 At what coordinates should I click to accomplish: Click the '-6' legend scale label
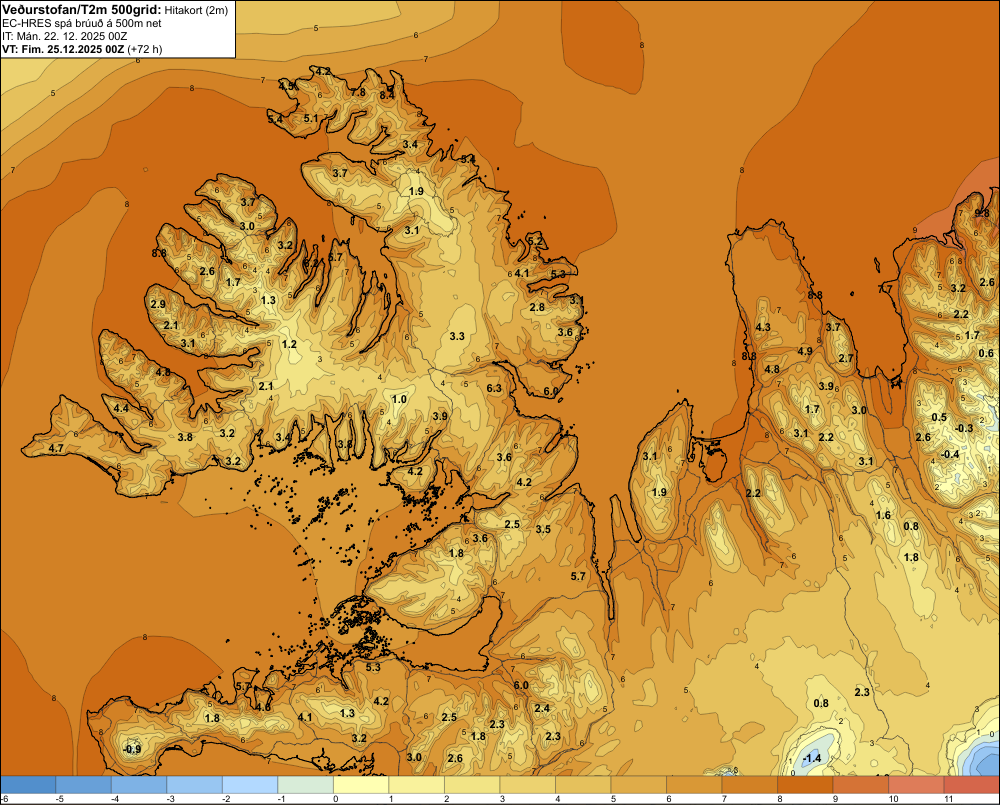pyautogui.click(x=4, y=799)
